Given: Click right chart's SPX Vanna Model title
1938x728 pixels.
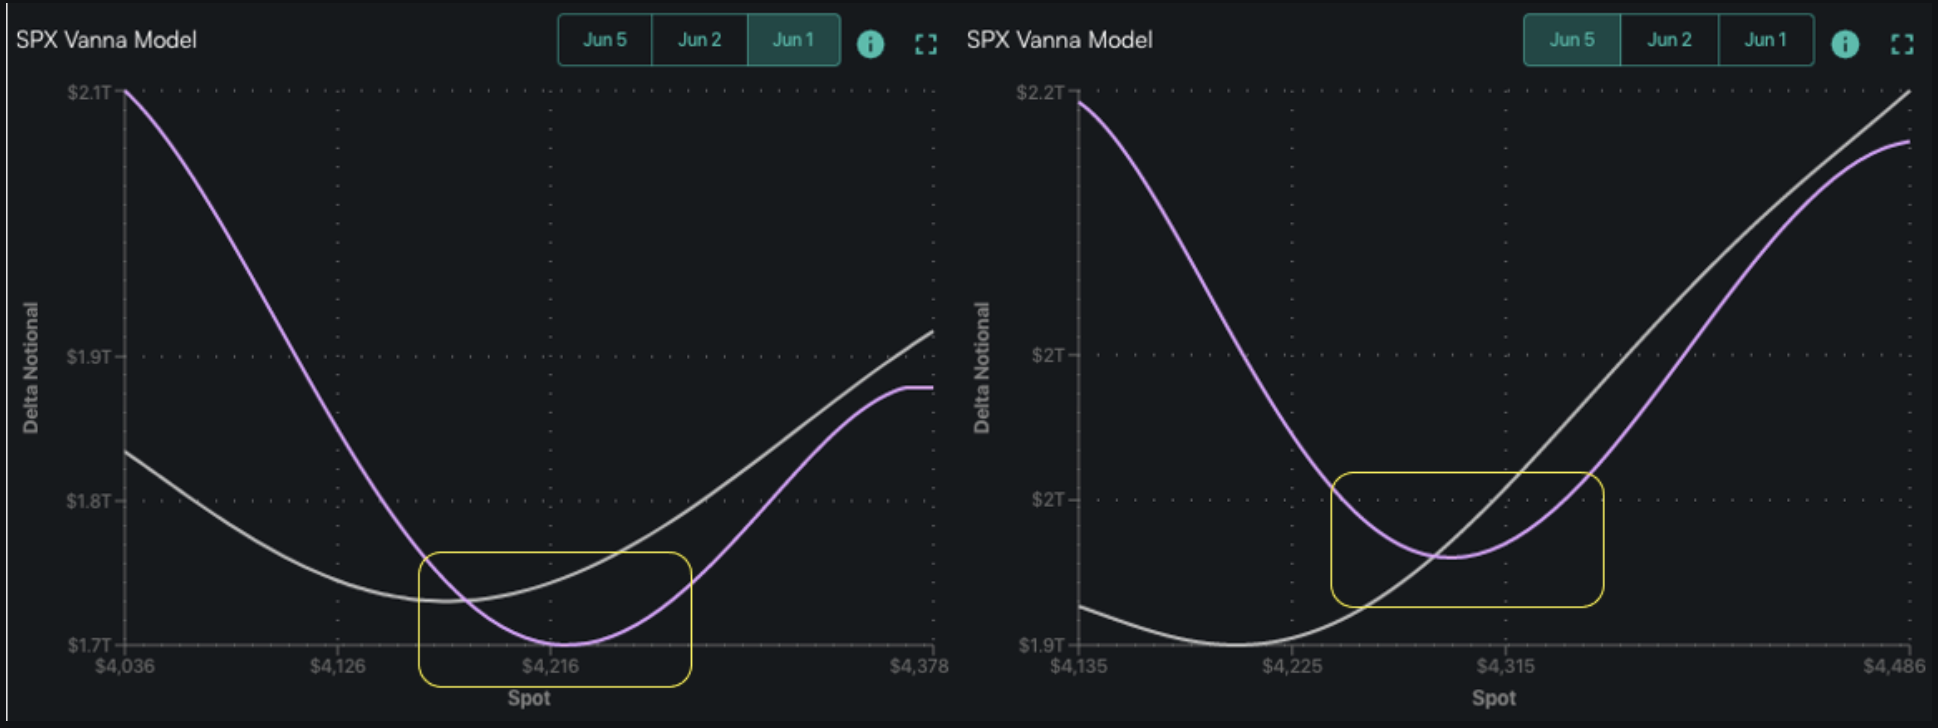Looking at the screenshot, I should pos(1059,40).
